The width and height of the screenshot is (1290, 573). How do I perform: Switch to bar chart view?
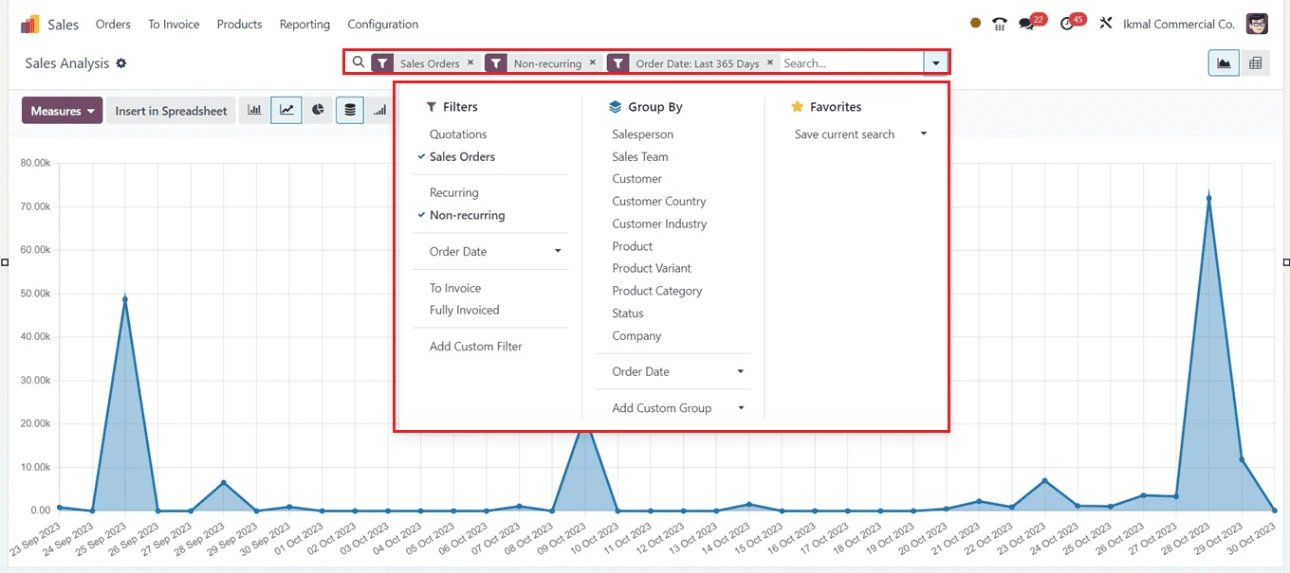pyautogui.click(x=255, y=111)
